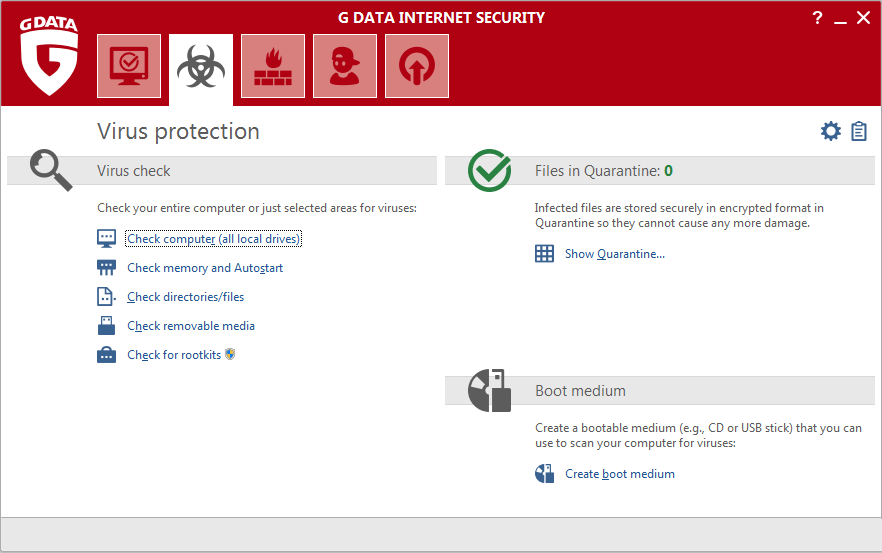Choose Check directories/files
This screenshot has width=882, height=553.
click(x=185, y=297)
